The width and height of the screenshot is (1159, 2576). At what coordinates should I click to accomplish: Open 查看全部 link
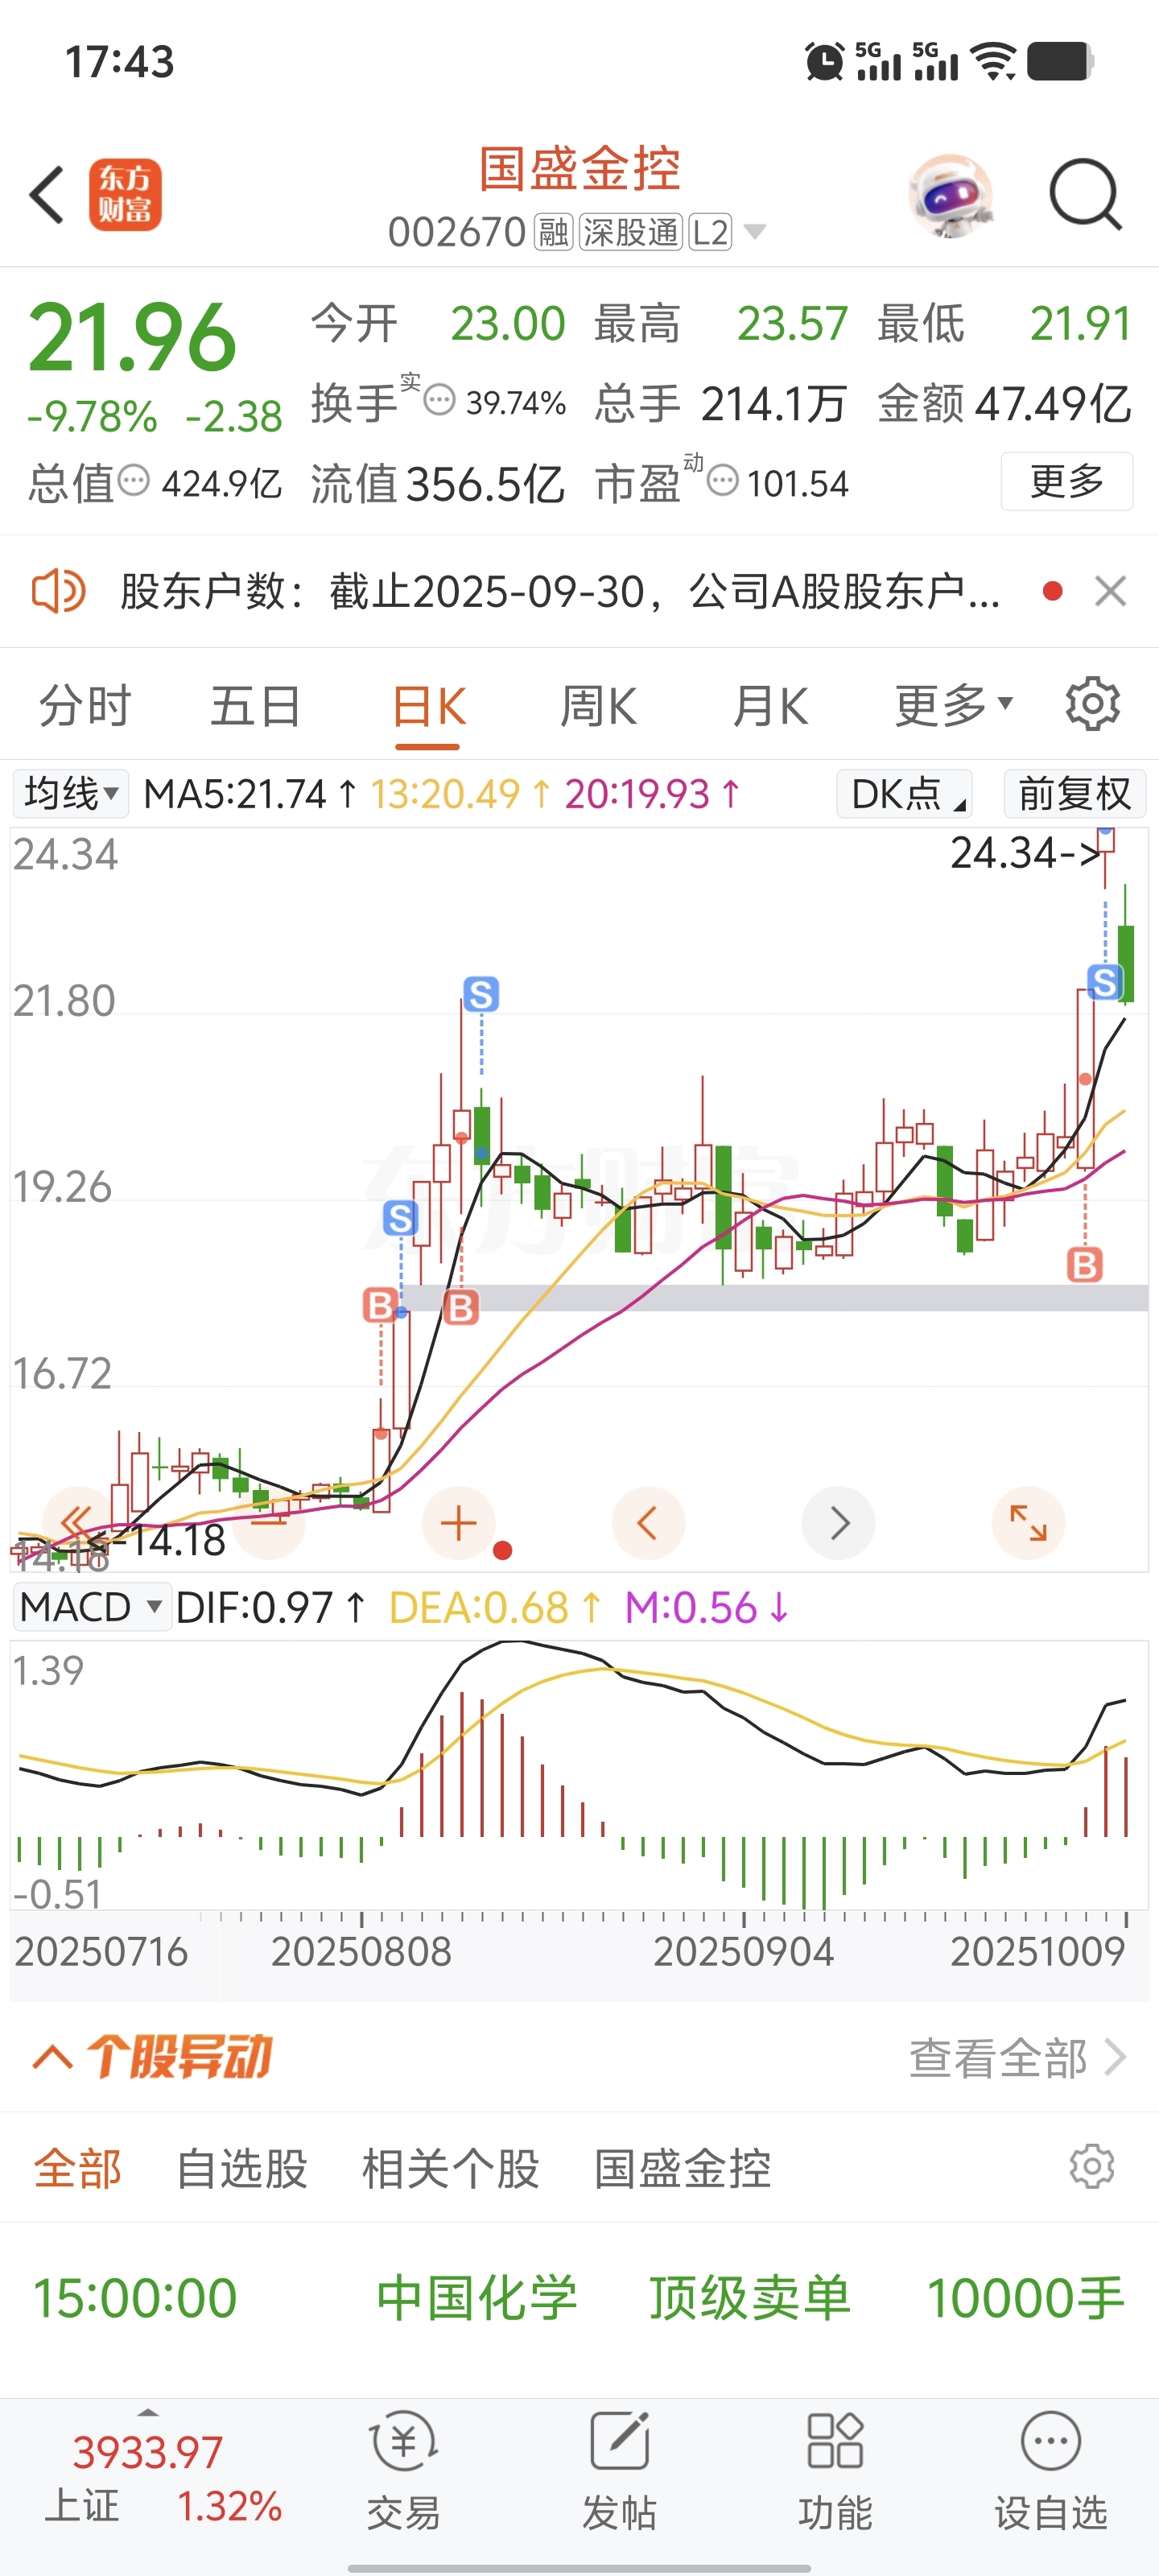click(1018, 2058)
